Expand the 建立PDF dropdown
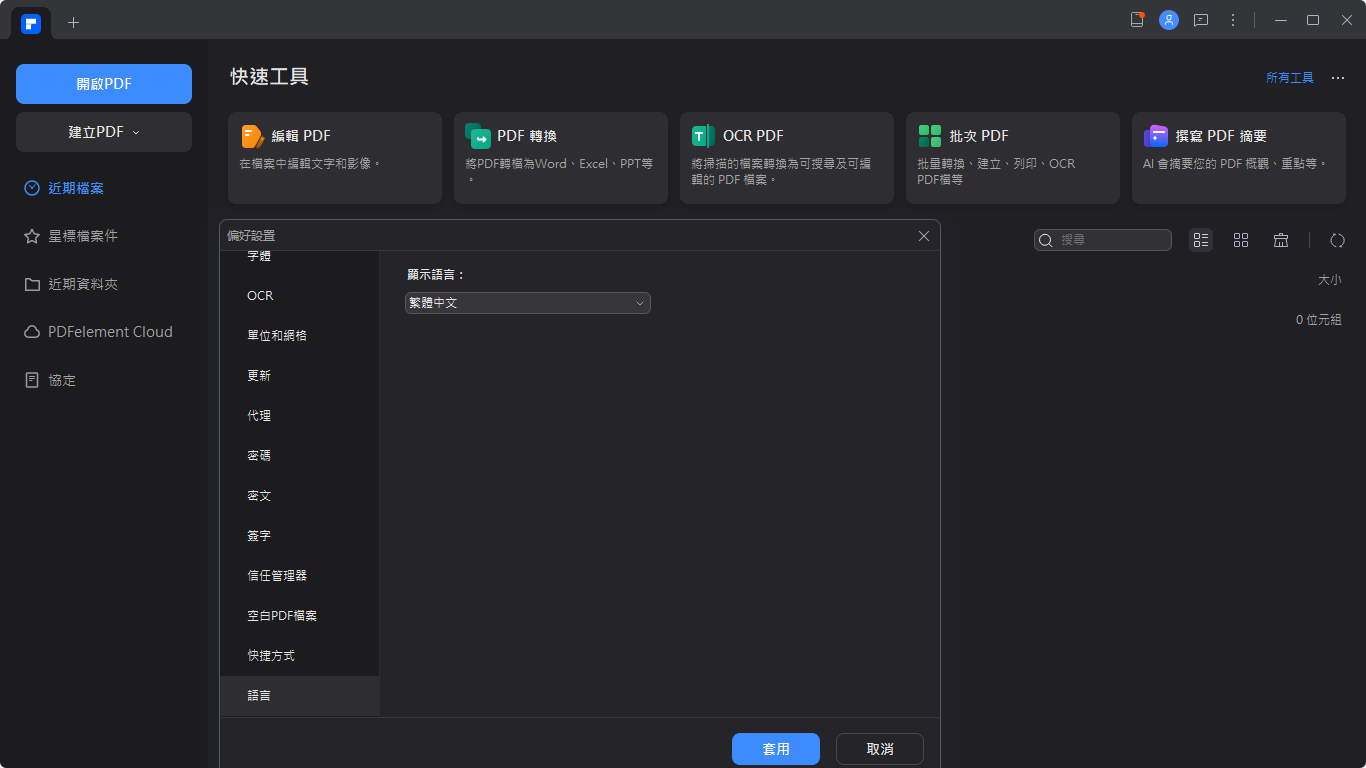 tap(103, 132)
